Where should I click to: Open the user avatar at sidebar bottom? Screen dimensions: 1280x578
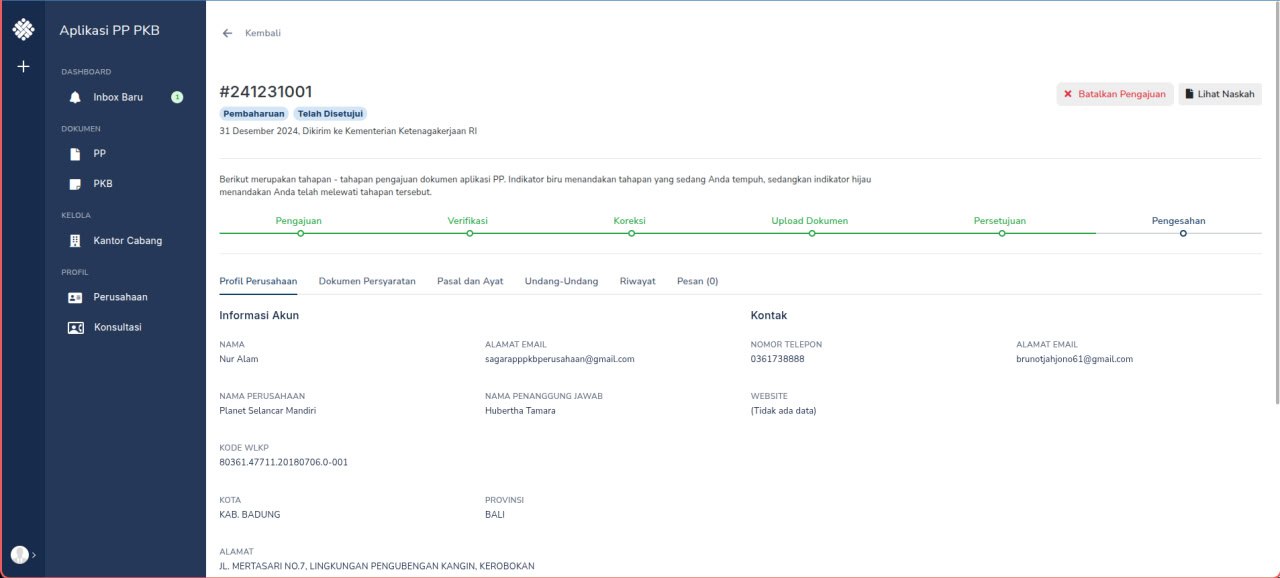pyautogui.click(x=19, y=554)
